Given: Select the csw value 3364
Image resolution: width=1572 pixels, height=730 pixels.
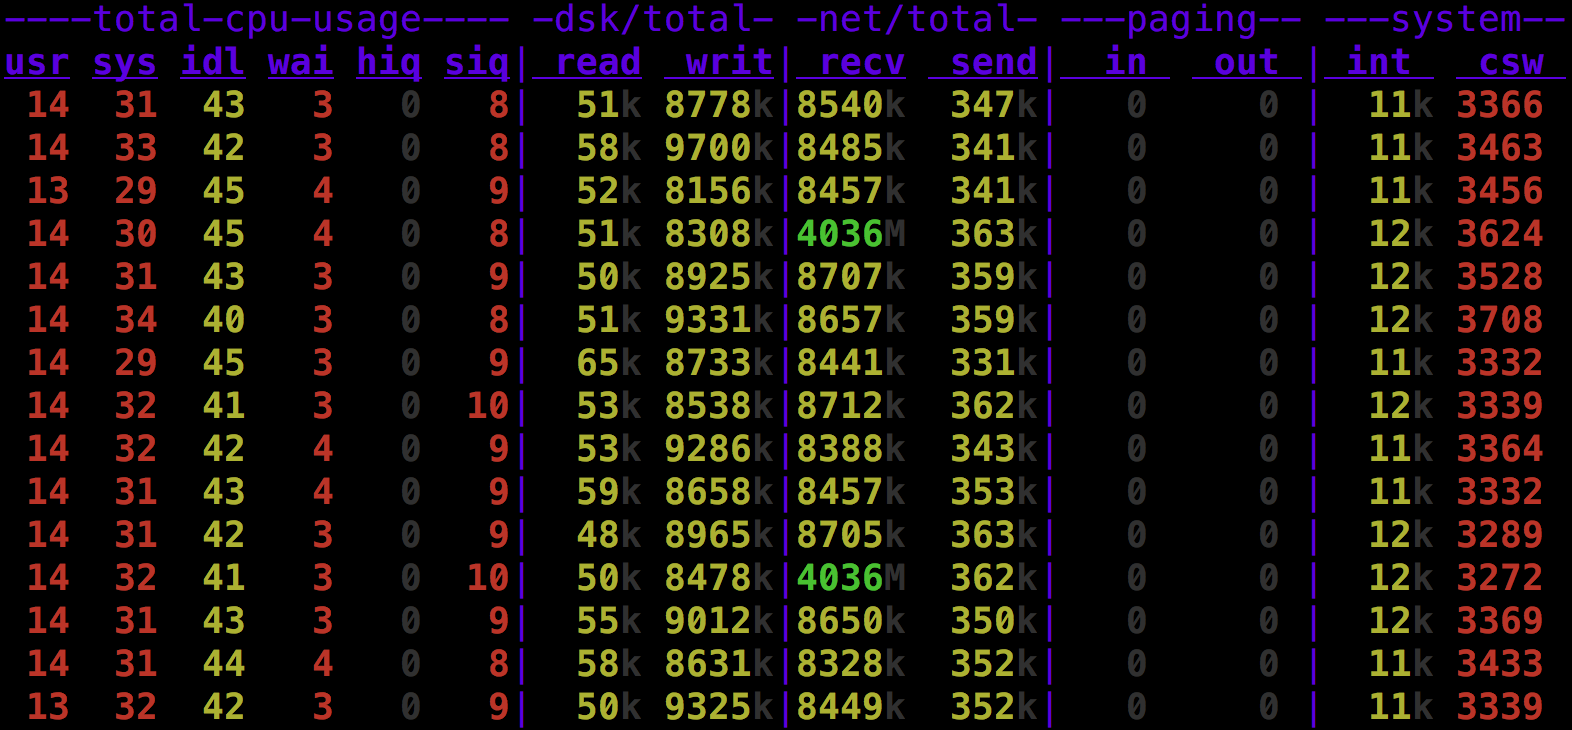Looking at the screenshot, I should [x=1500, y=449].
